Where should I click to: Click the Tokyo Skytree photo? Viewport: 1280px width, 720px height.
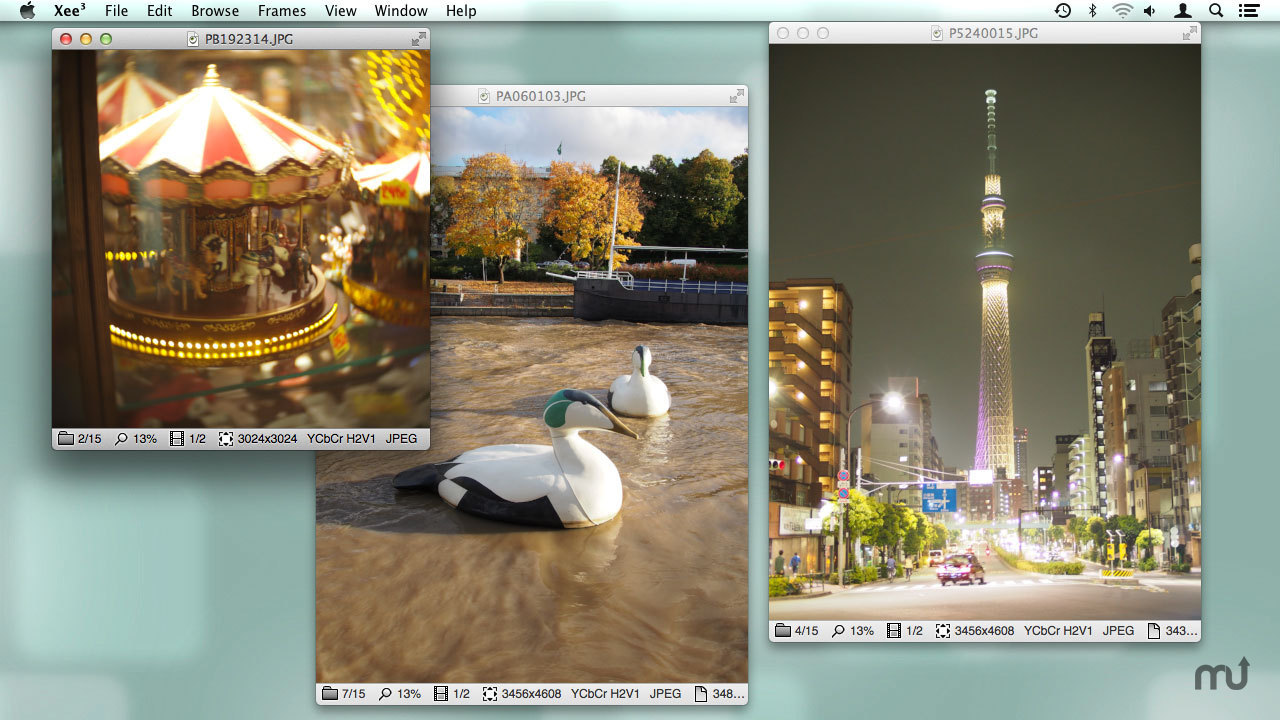coord(985,330)
